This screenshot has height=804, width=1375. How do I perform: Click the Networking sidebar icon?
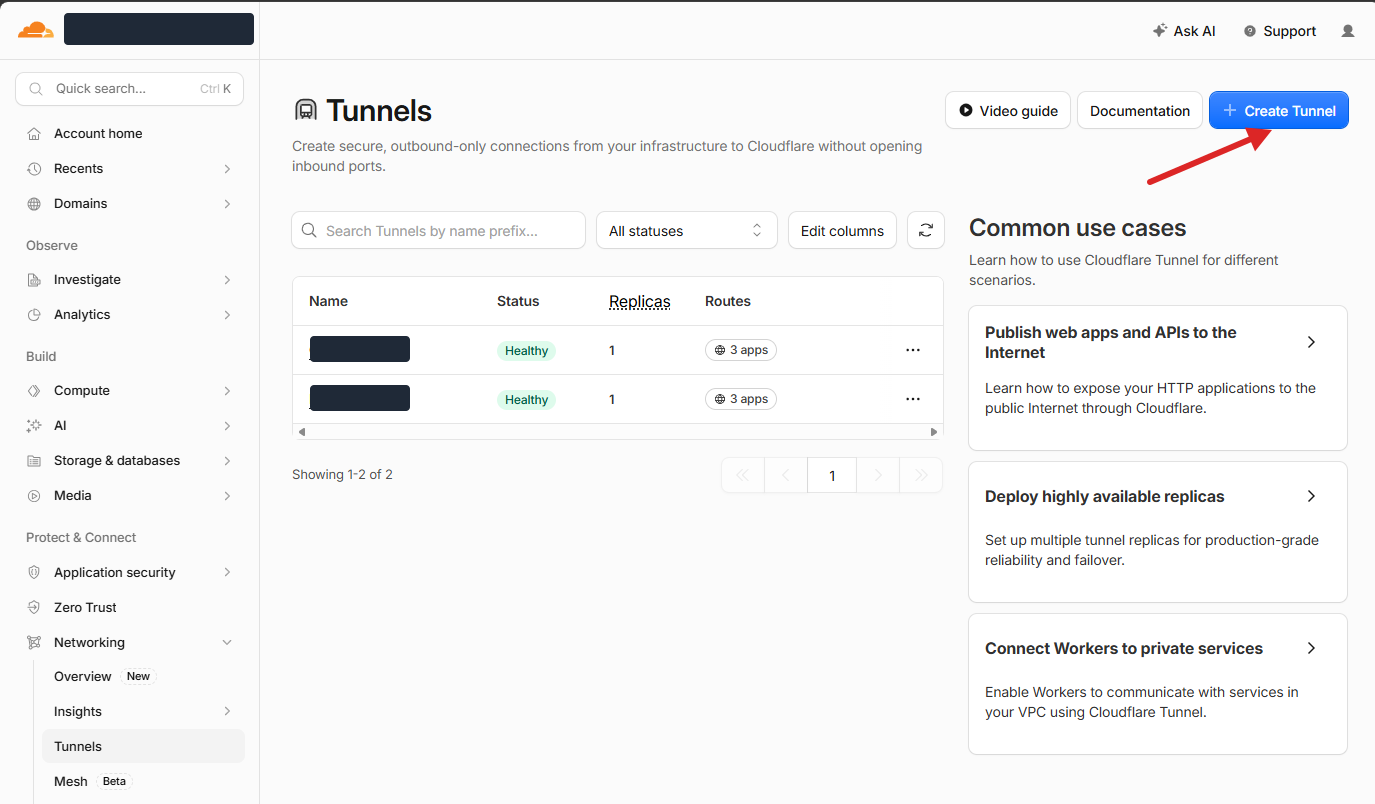coord(34,643)
